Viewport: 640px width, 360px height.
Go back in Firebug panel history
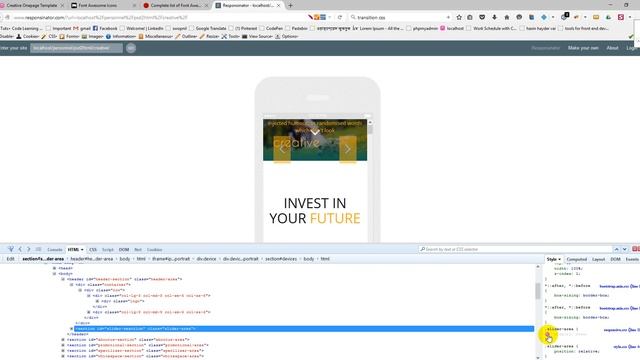click(x=20, y=249)
